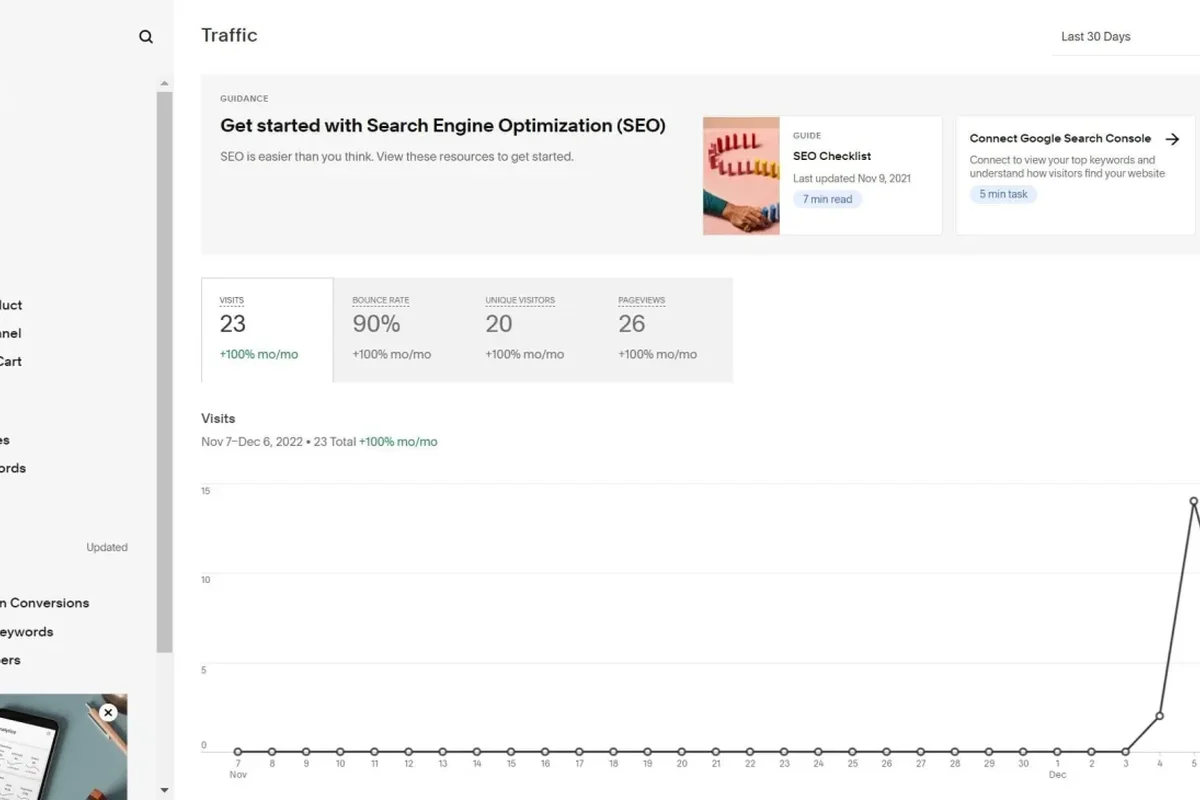1200x800 pixels.
Task: Click the "GUIDANCE" label
Action: pyautogui.click(x=244, y=99)
